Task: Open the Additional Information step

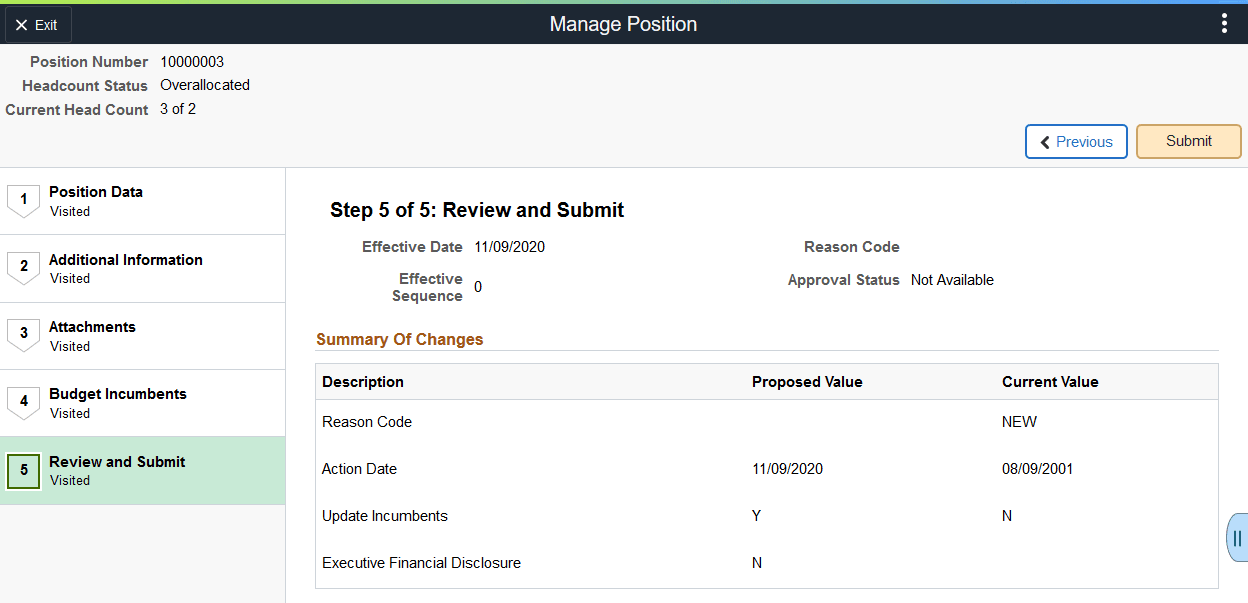Action: click(125, 260)
